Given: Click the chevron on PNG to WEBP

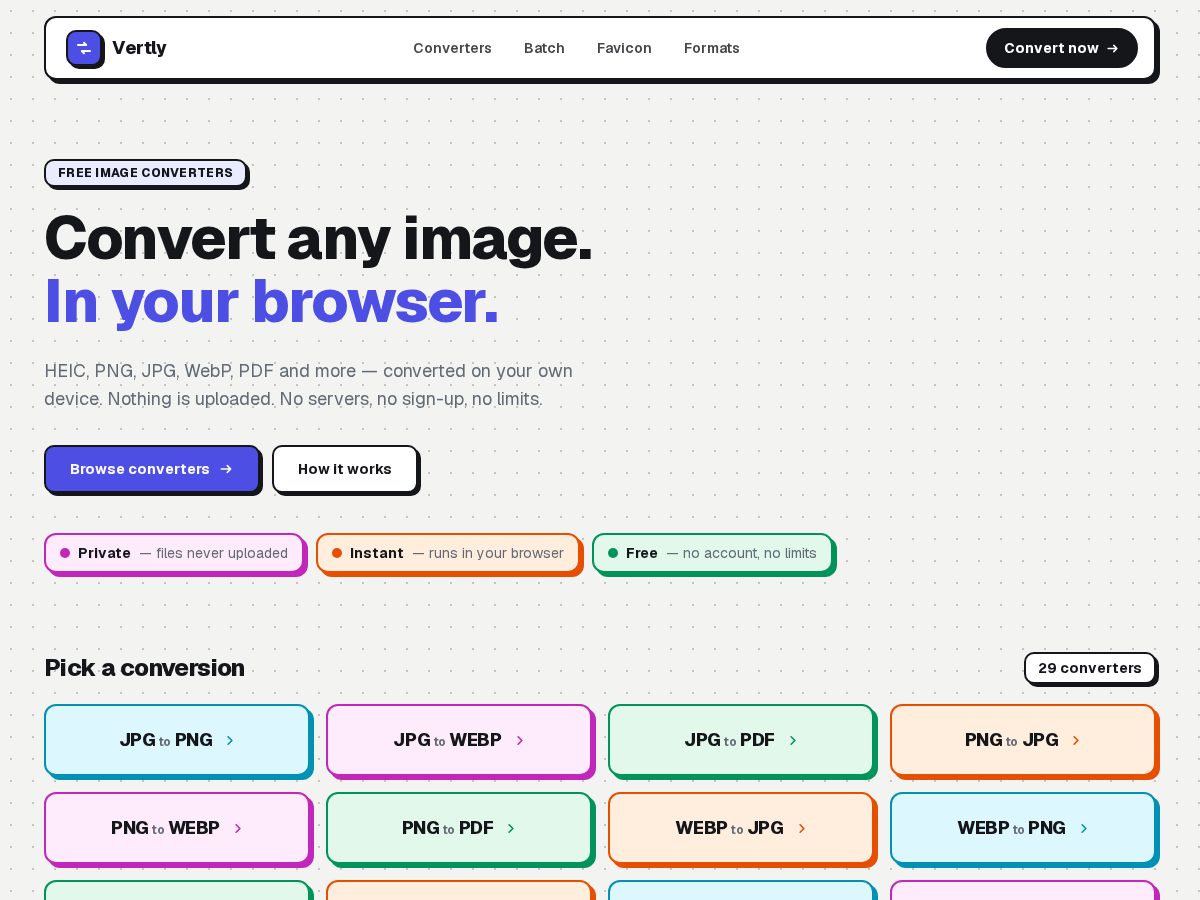Looking at the screenshot, I should pyautogui.click(x=238, y=828).
